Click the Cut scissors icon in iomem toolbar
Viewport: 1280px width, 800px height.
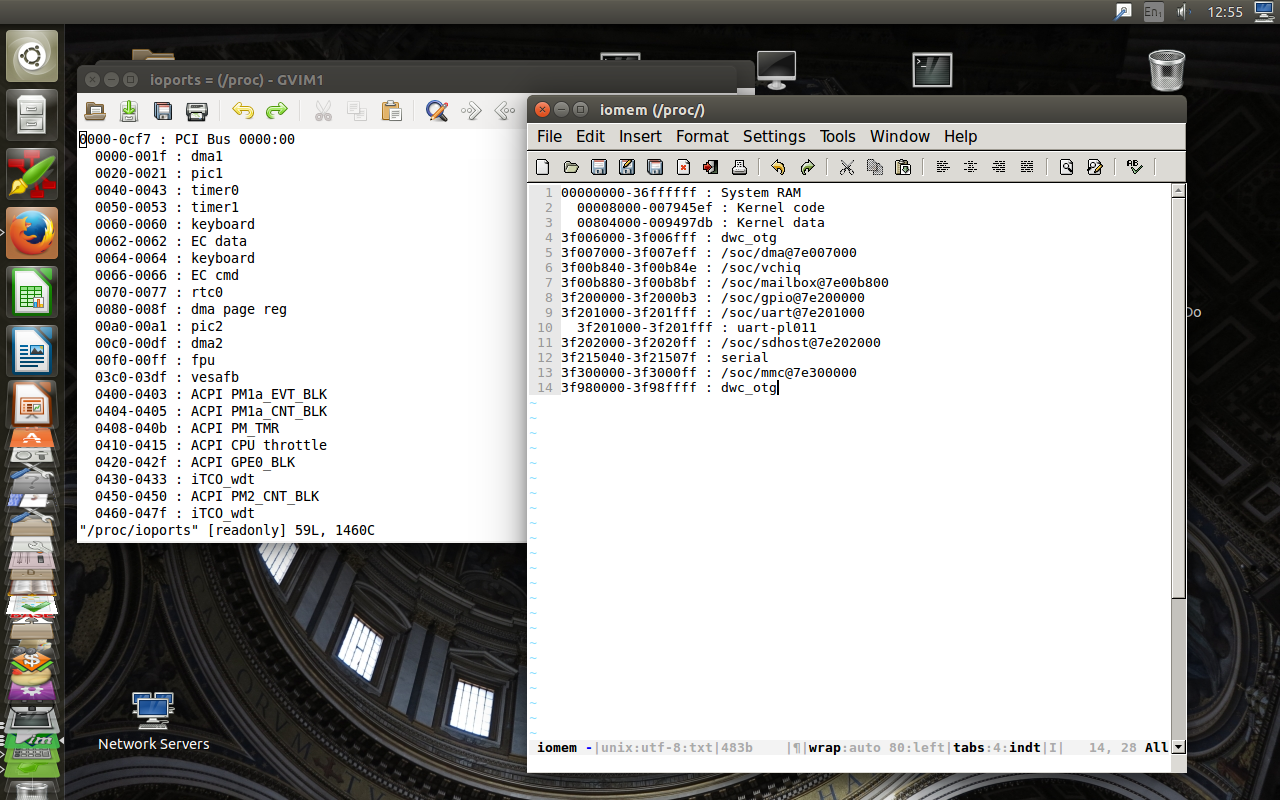(847, 167)
